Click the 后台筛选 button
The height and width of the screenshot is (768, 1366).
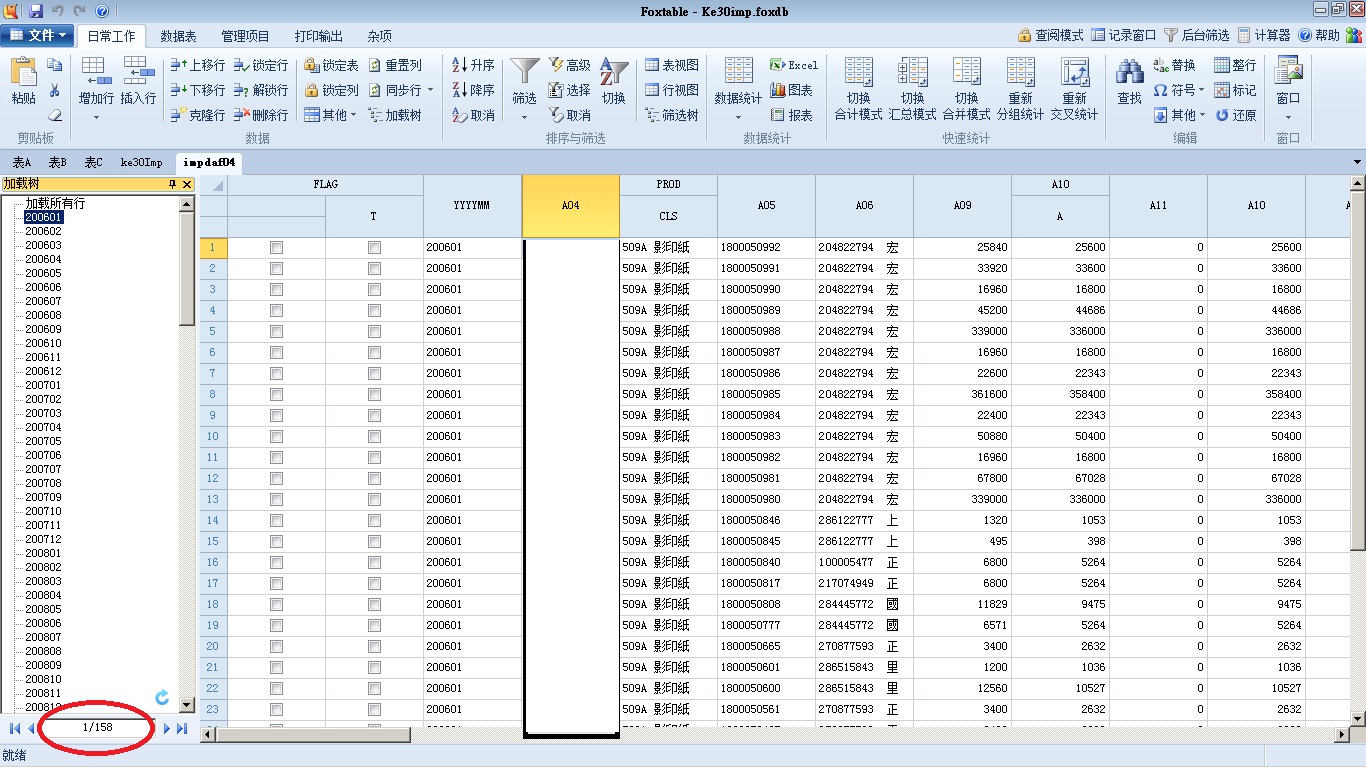point(1196,35)
